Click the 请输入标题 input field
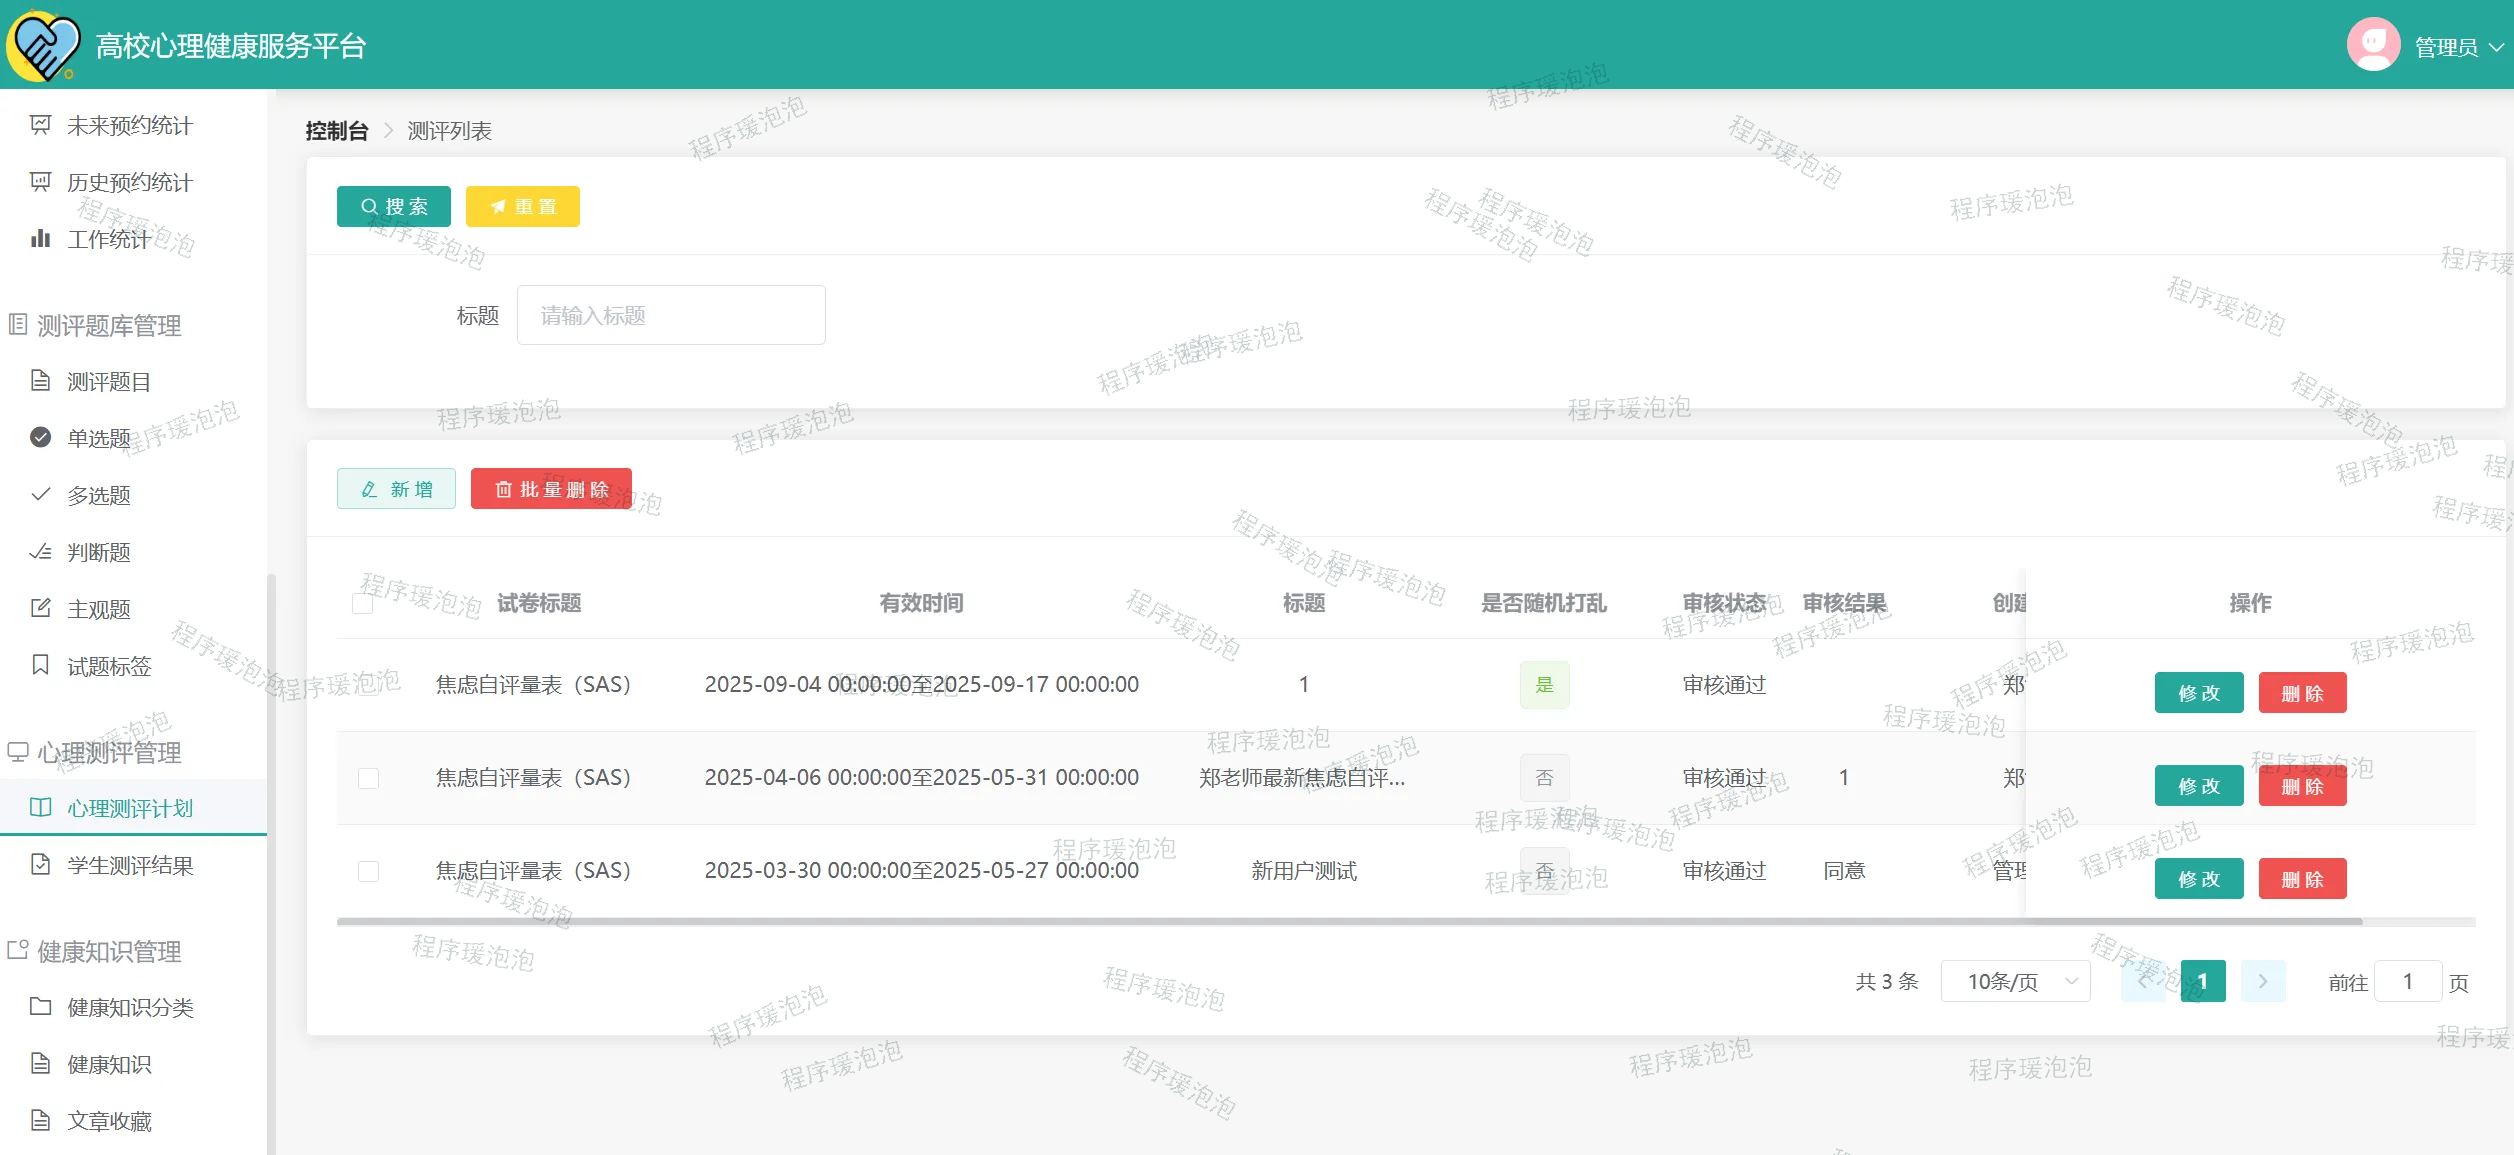Screen dimensions: 2514x1155 [x=670, y=315]
